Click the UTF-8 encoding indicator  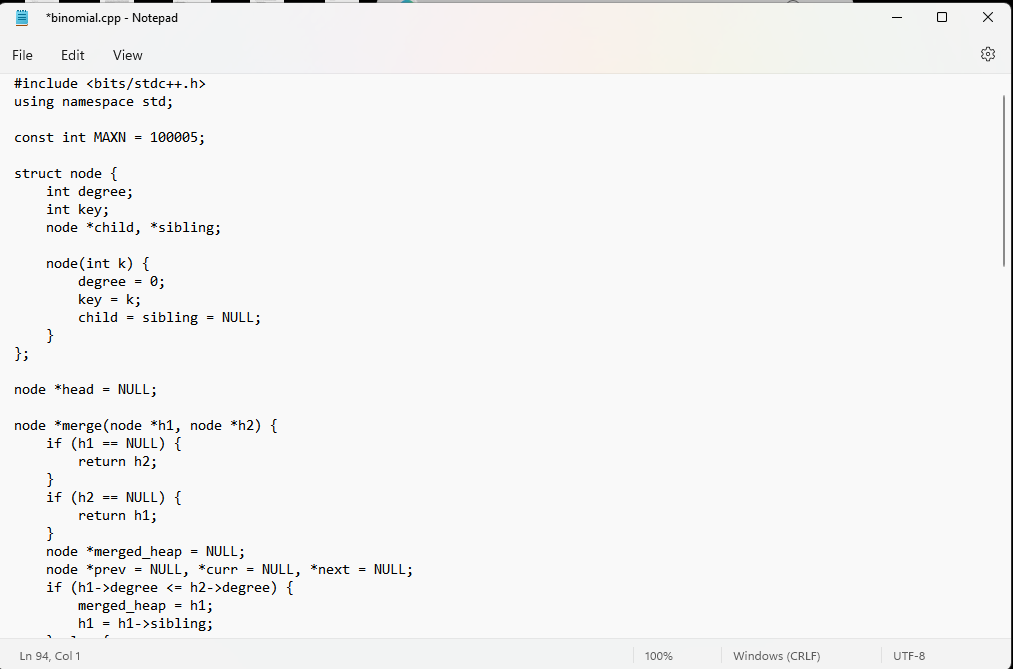tap(908, 655)
